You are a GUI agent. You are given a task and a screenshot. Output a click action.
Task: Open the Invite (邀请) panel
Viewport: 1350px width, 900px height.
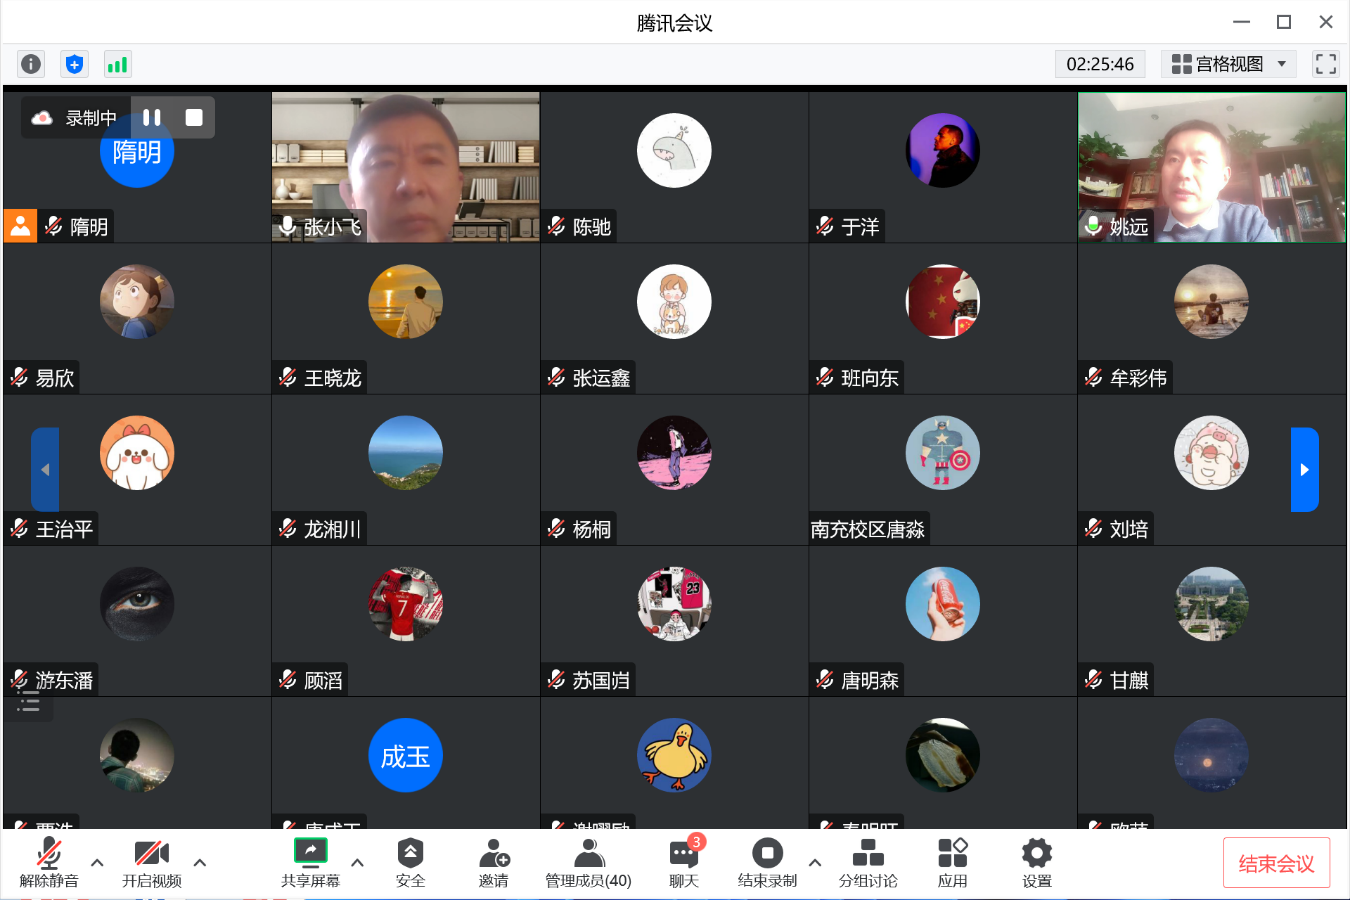coord(493,862)
